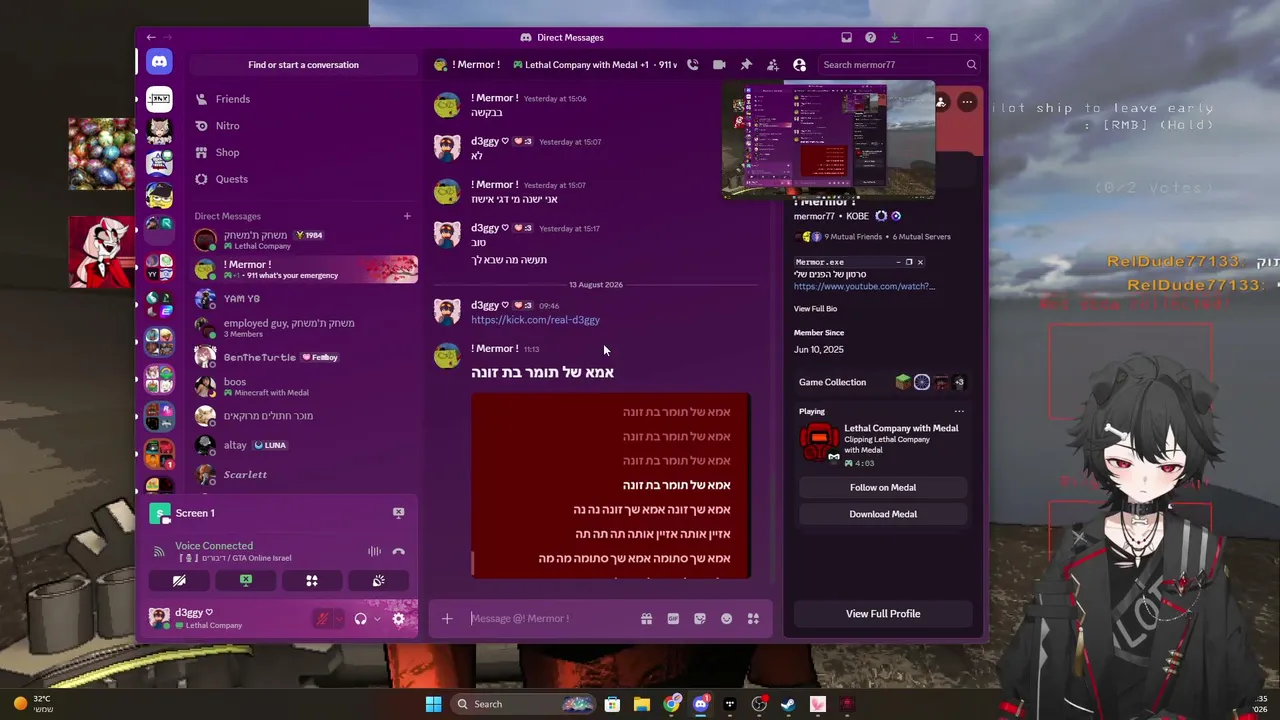Open OBS Studio from taskbar

tap(759, 704)
